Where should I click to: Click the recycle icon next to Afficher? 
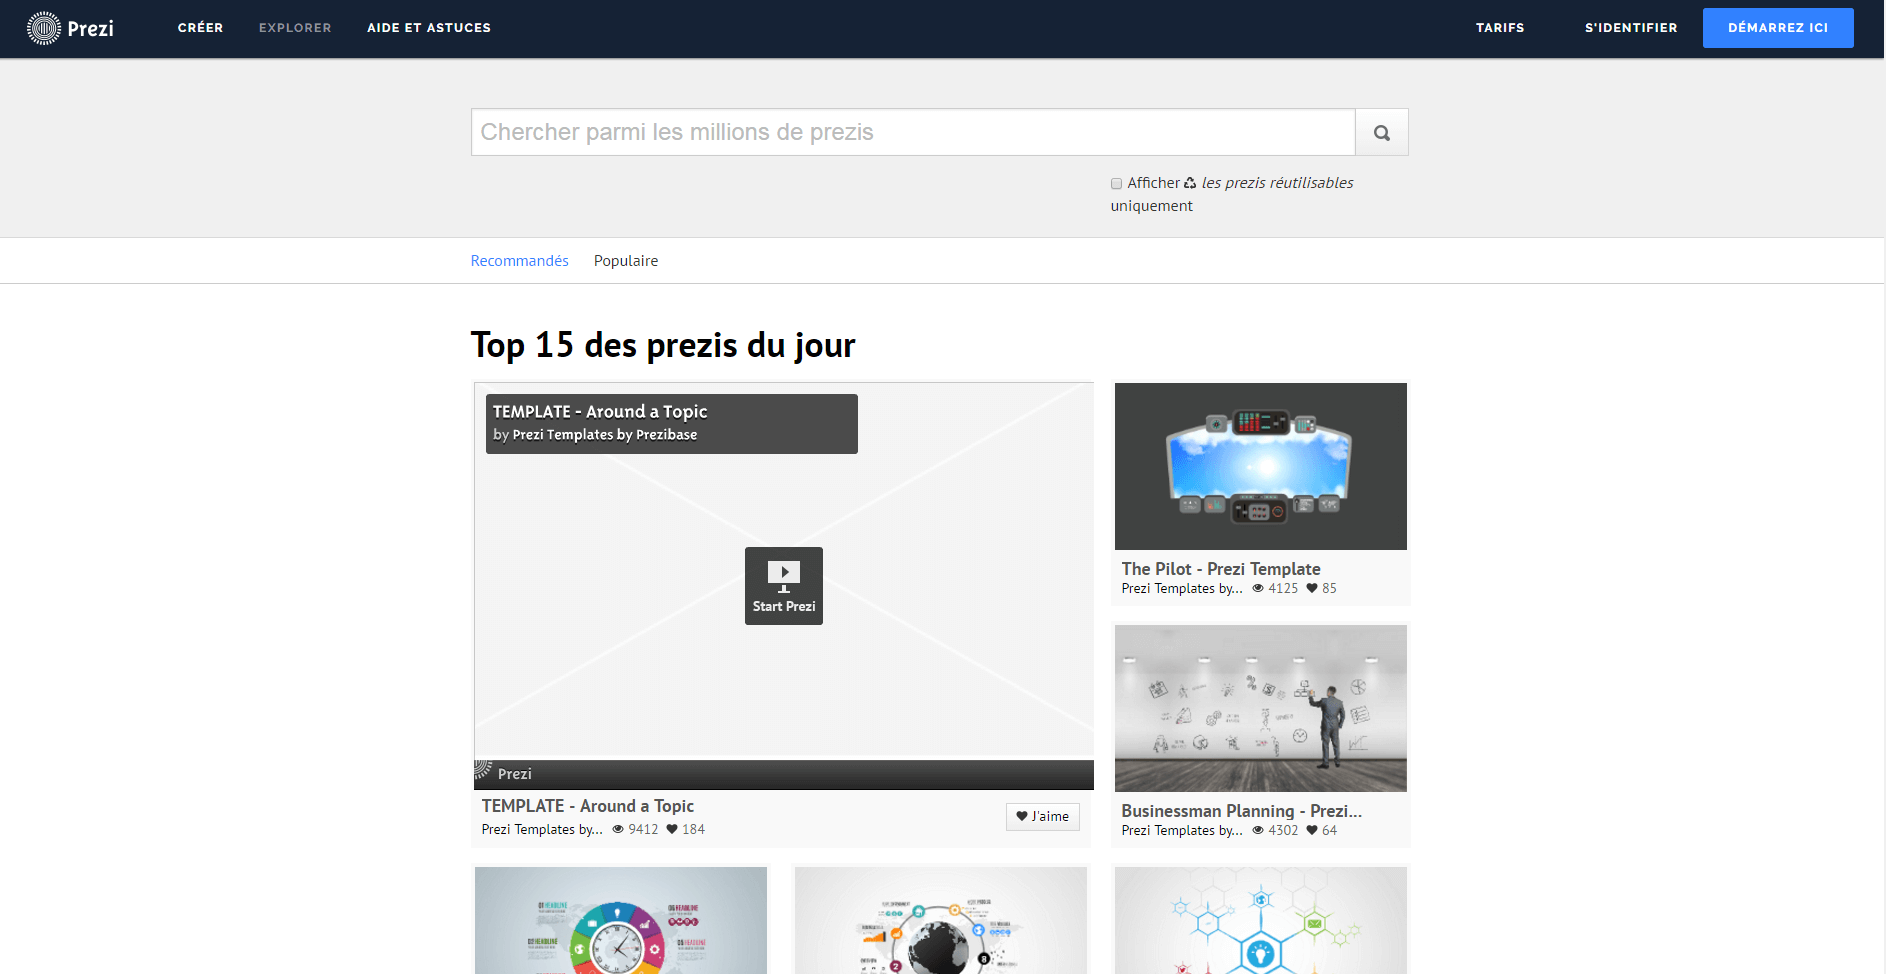(1190, 183)
